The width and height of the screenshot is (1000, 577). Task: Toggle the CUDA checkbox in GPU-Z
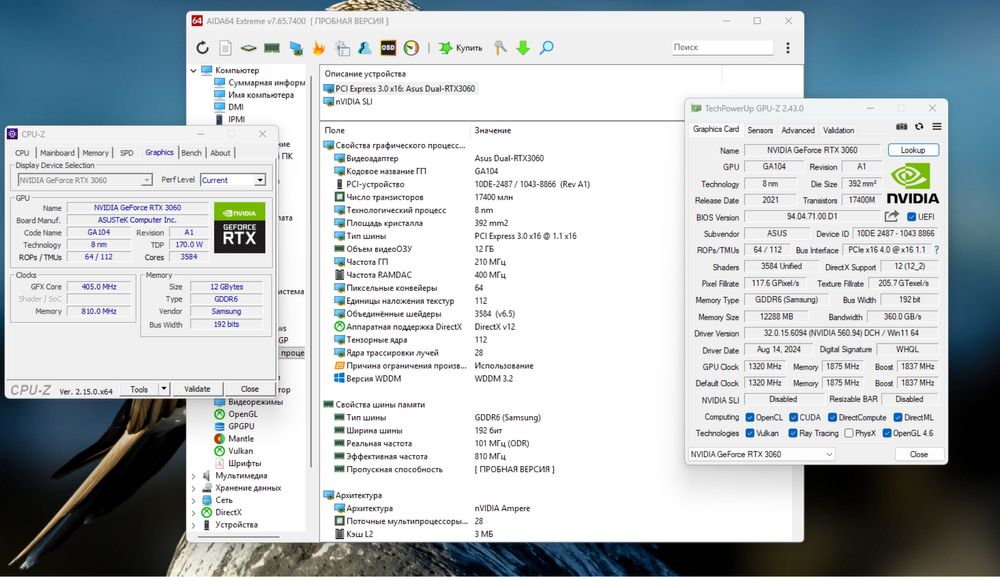coord(793,417)
